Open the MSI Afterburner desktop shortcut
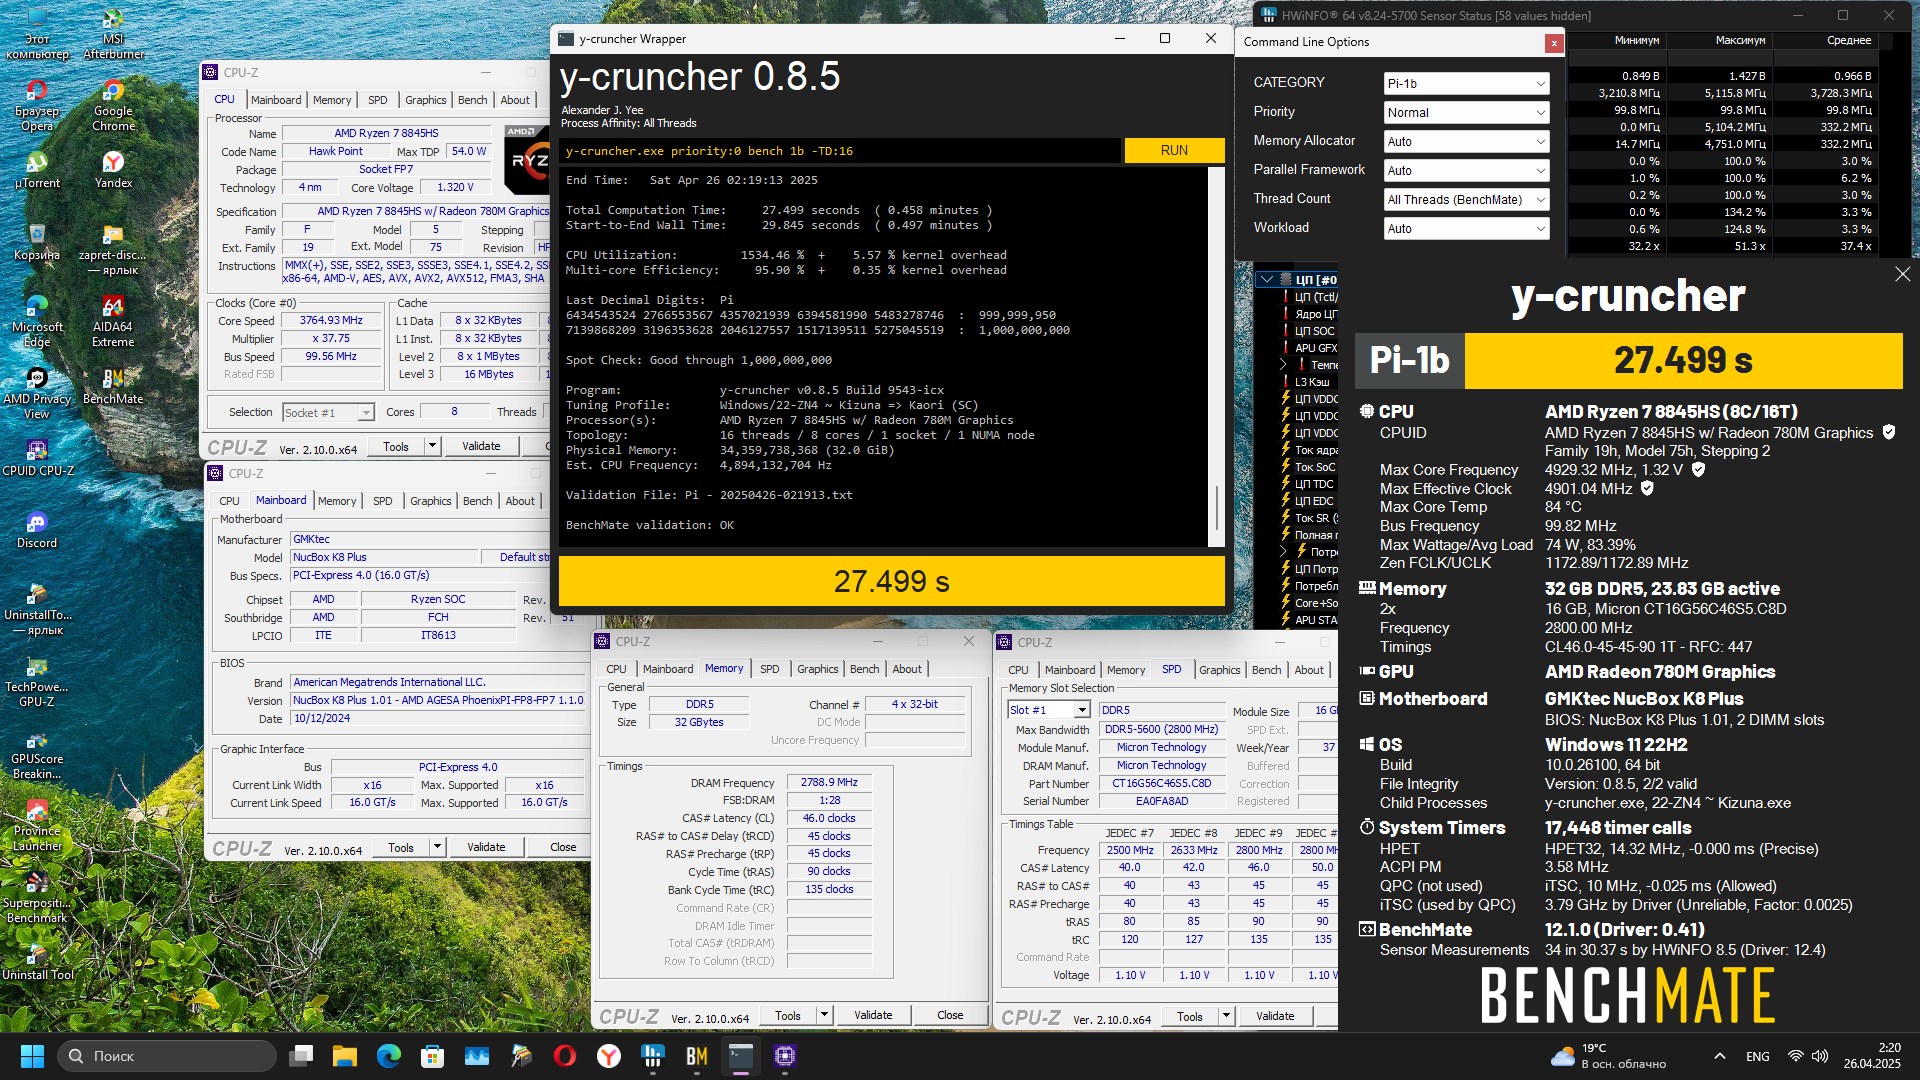The width and height of the screenshot is (1920, 1080). [x=113, y=34]
